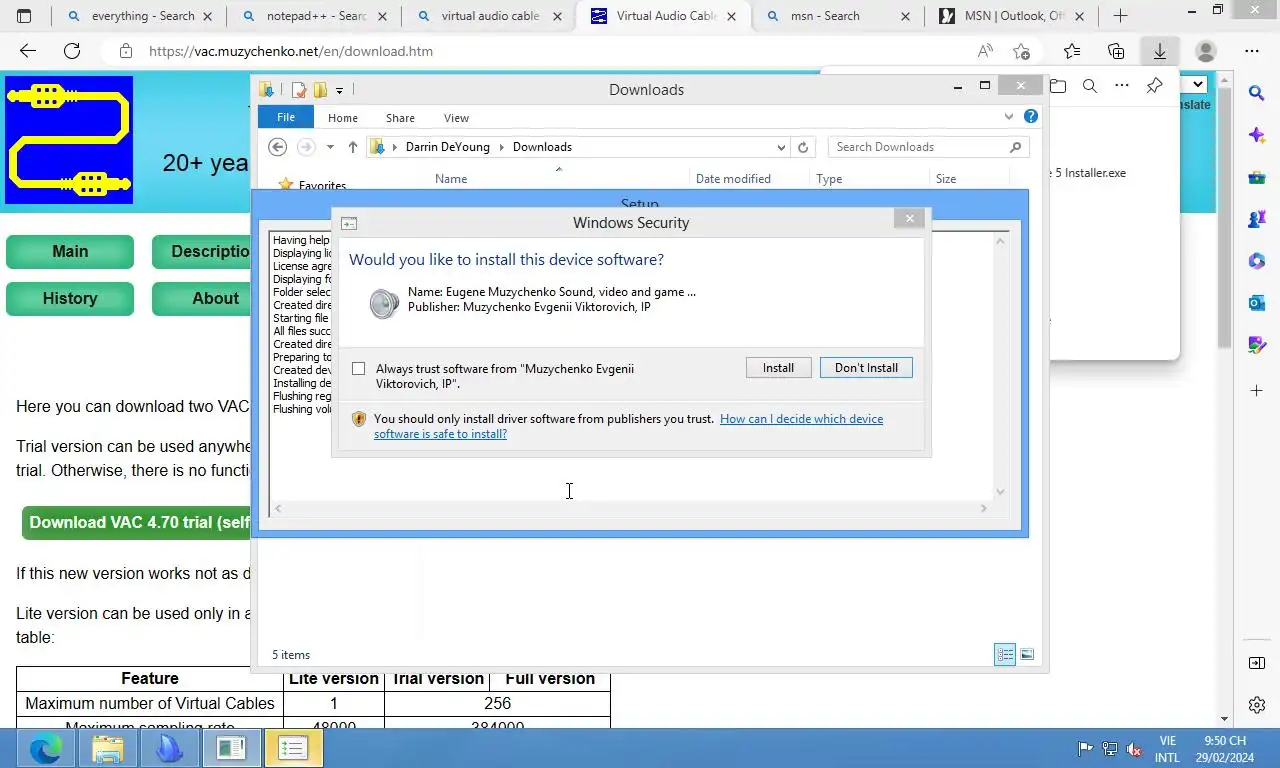Click the New folder quick access icon
The image size is (1280, 768).
click(320, 90)
